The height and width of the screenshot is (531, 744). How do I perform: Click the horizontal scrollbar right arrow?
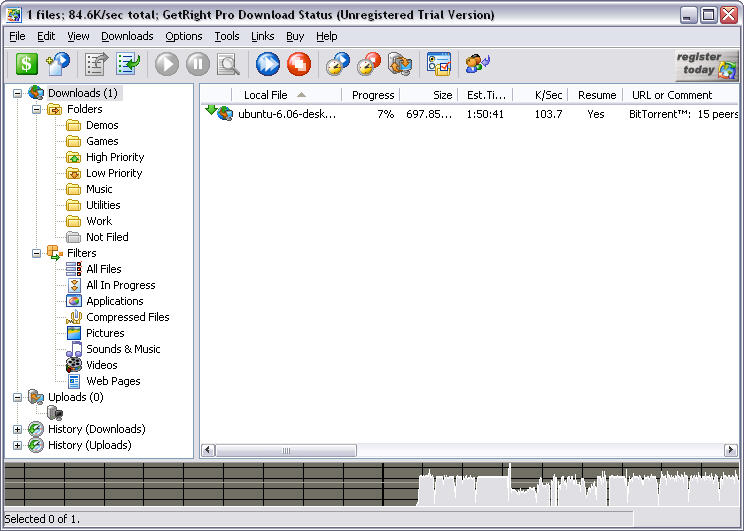tap(731, 450)
